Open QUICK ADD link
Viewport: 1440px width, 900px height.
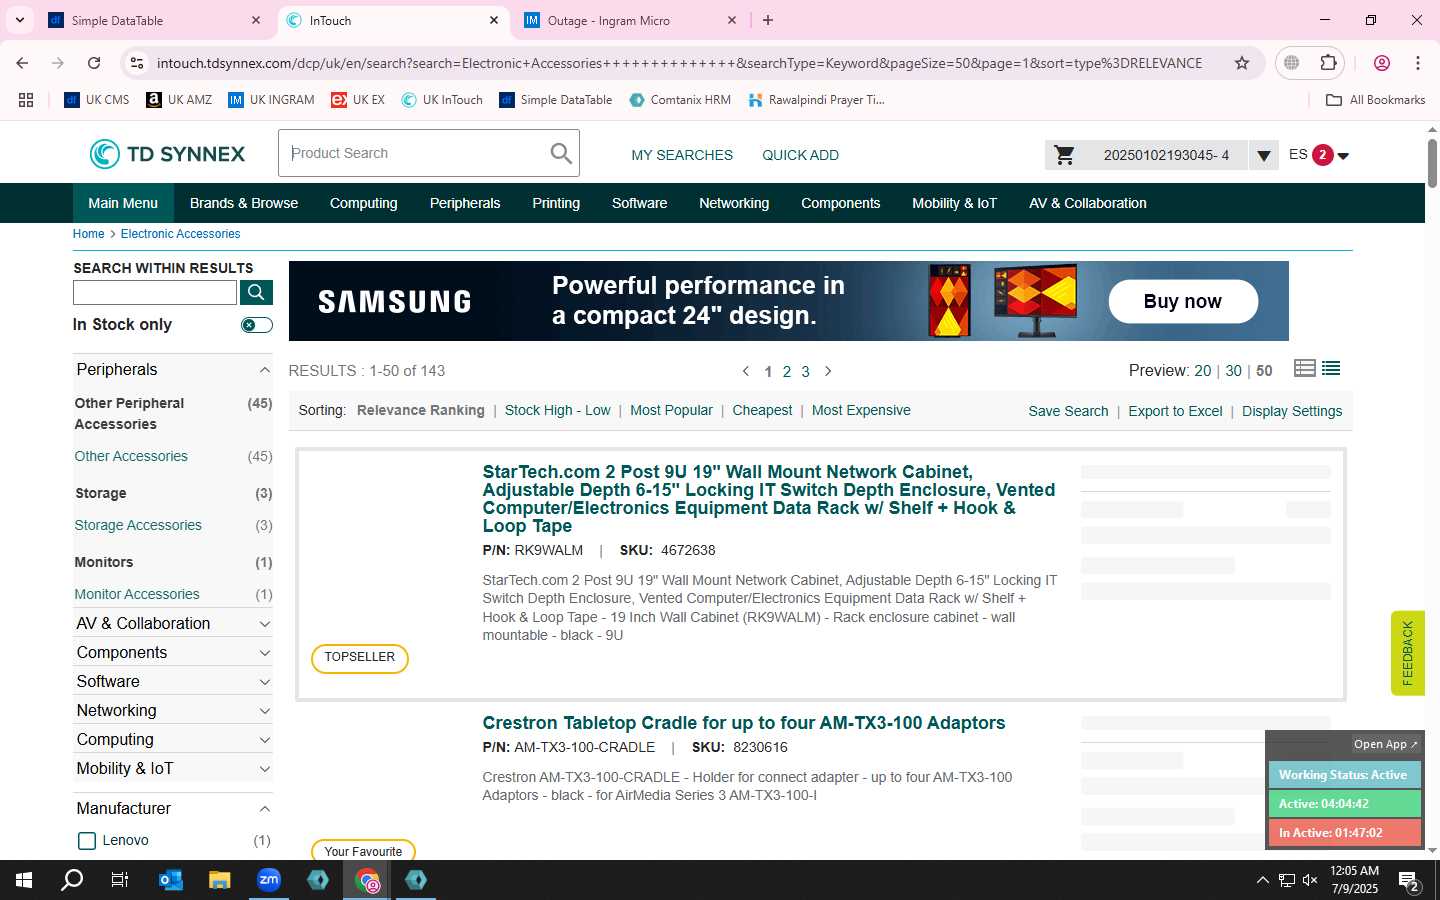(x=800, y=155)
